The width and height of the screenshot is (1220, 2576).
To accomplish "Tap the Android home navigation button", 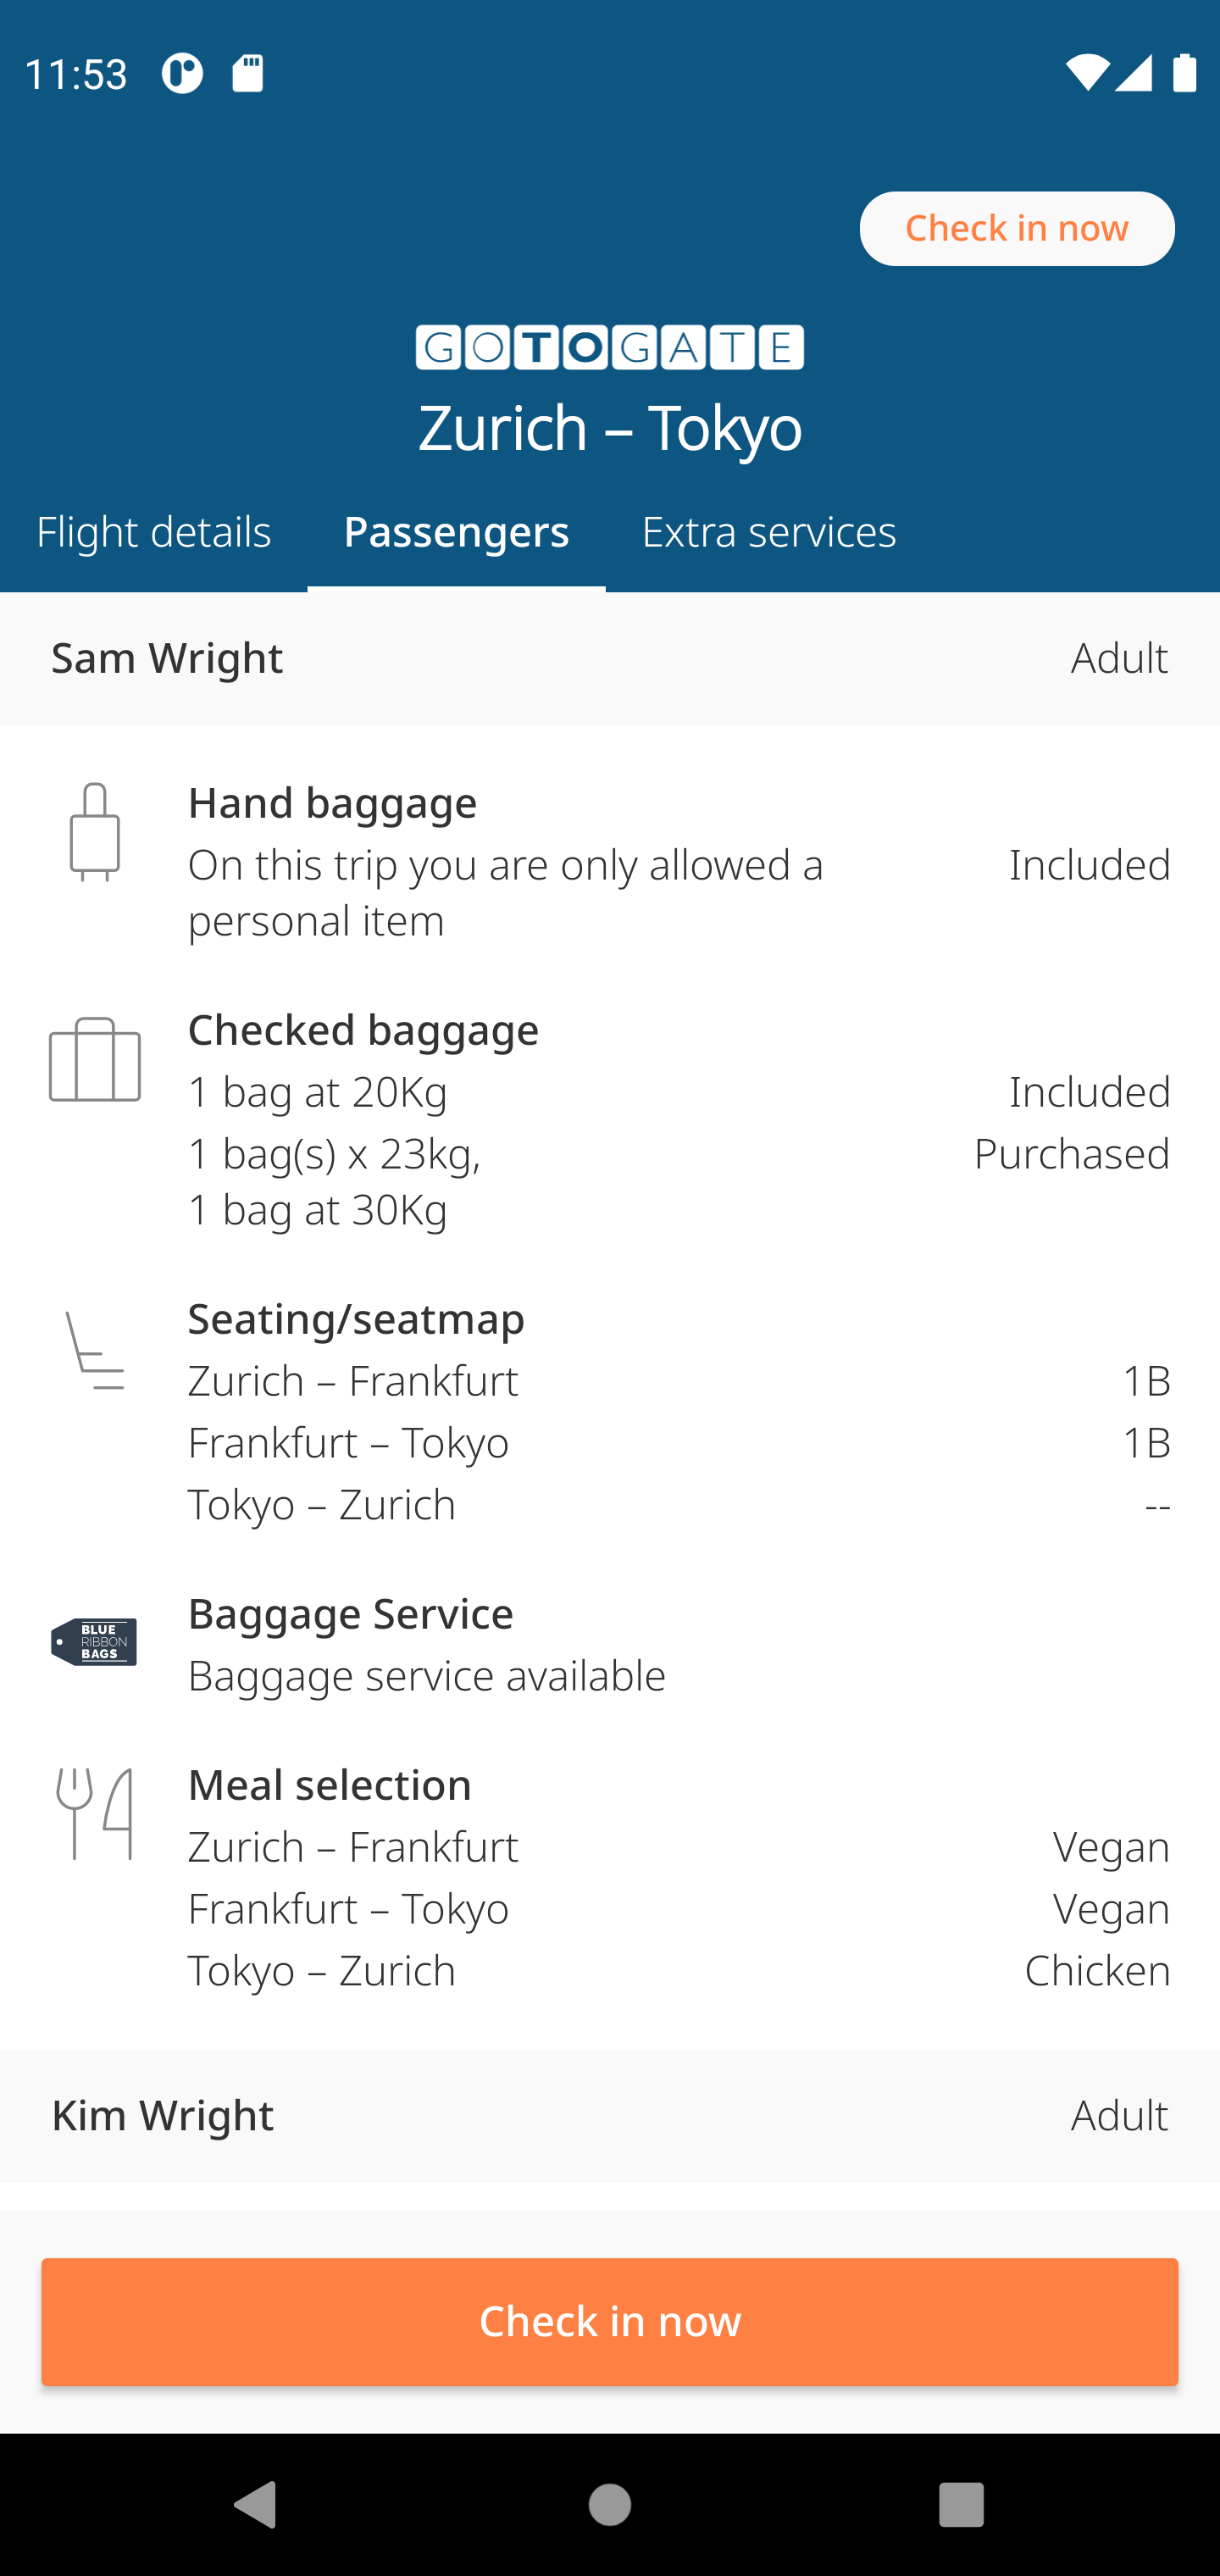I will (x=610, y=2504).
